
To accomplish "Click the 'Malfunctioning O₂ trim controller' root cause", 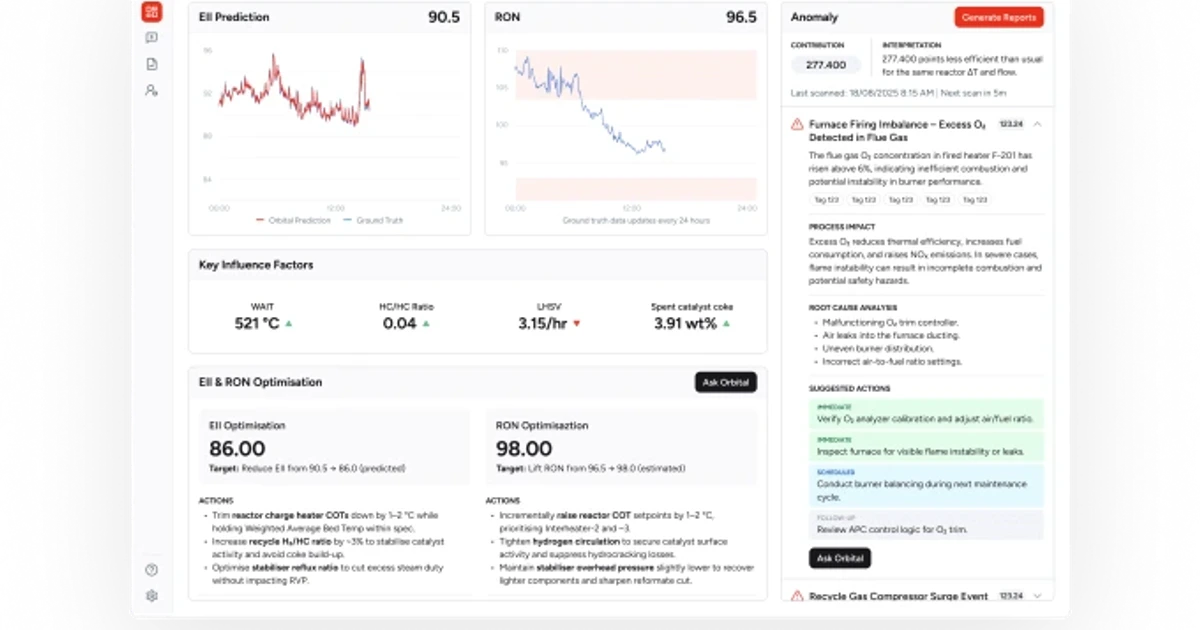I will point(890,322).
